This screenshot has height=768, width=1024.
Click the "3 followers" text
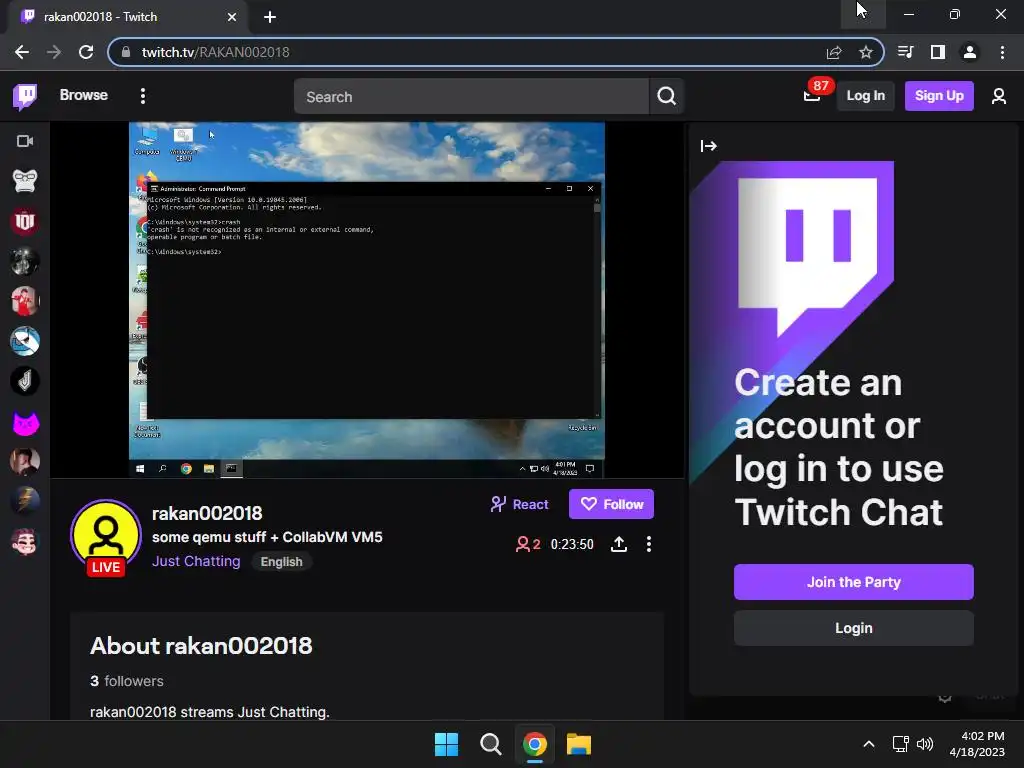(x=127, y=681)
